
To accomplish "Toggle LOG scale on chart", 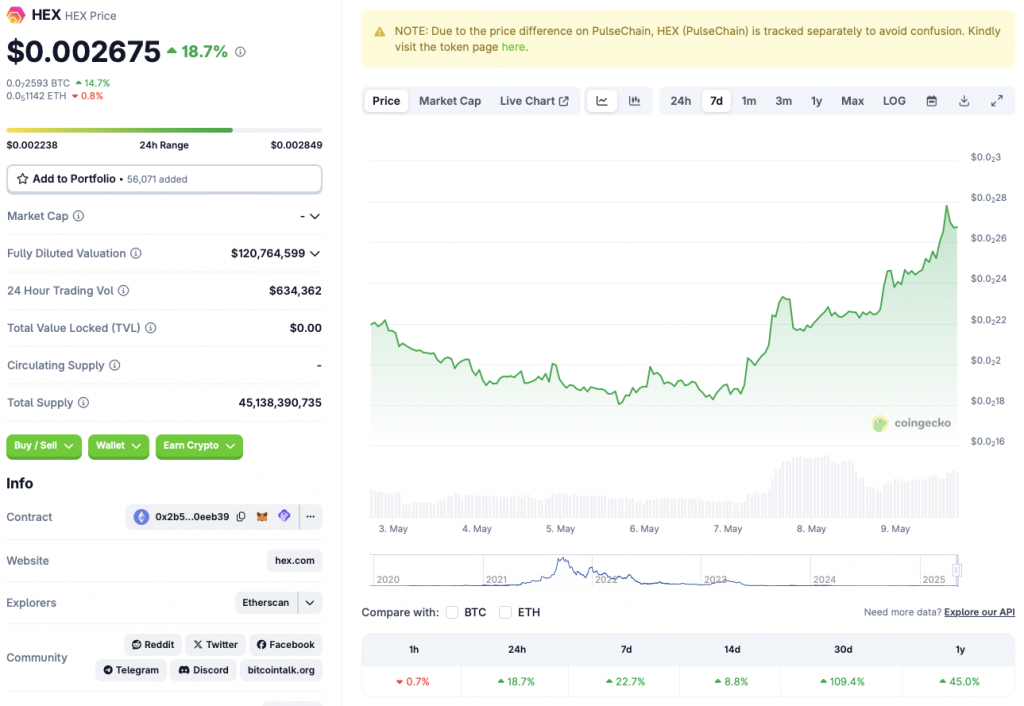I will [x=894, y=101].
